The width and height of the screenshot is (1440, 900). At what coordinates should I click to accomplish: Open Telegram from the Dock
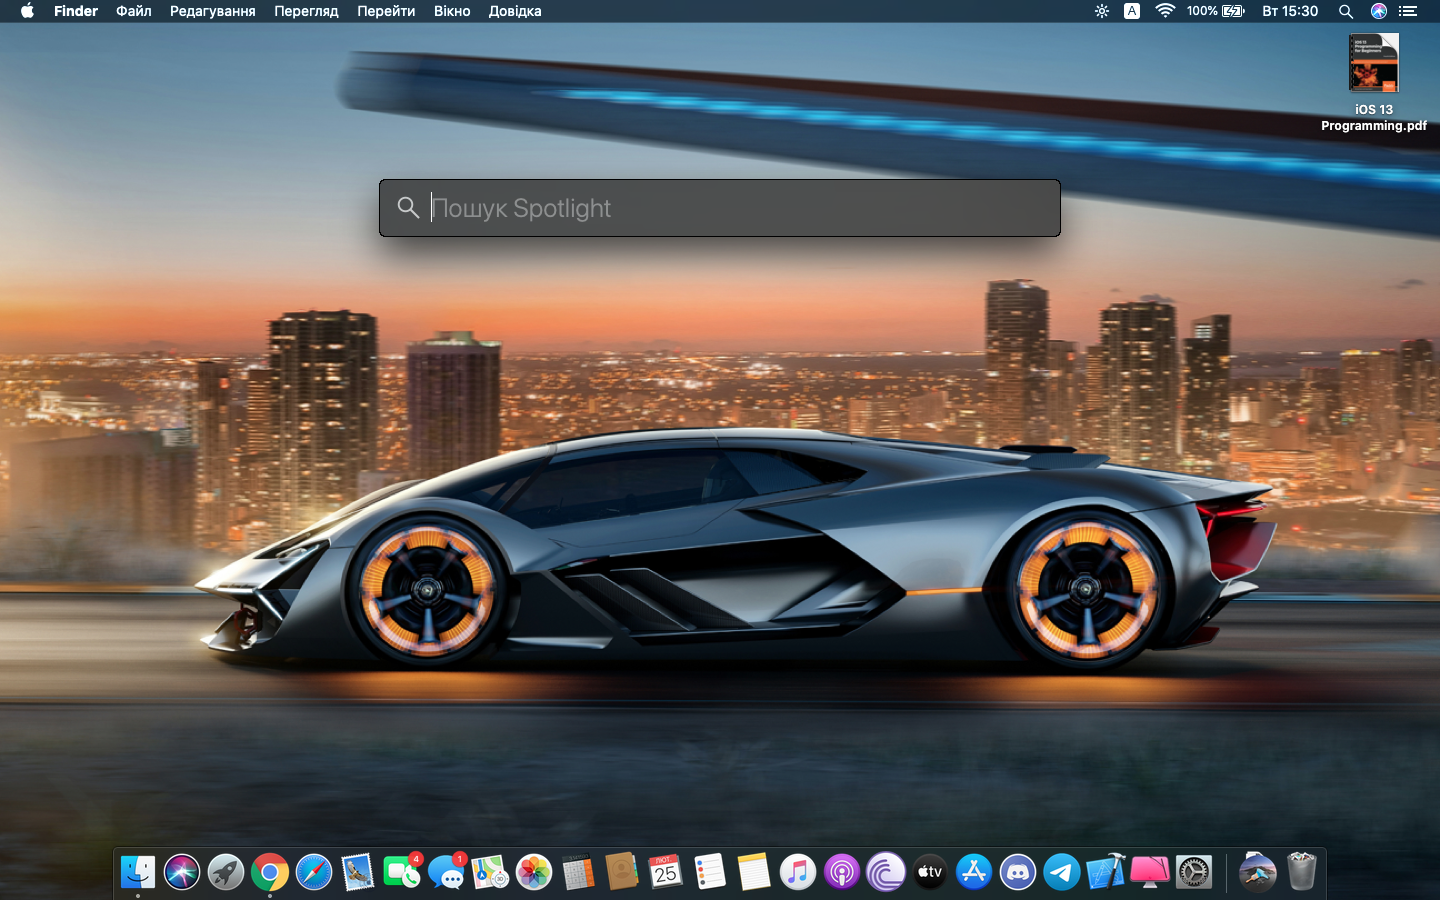[x=1062, y=872]
